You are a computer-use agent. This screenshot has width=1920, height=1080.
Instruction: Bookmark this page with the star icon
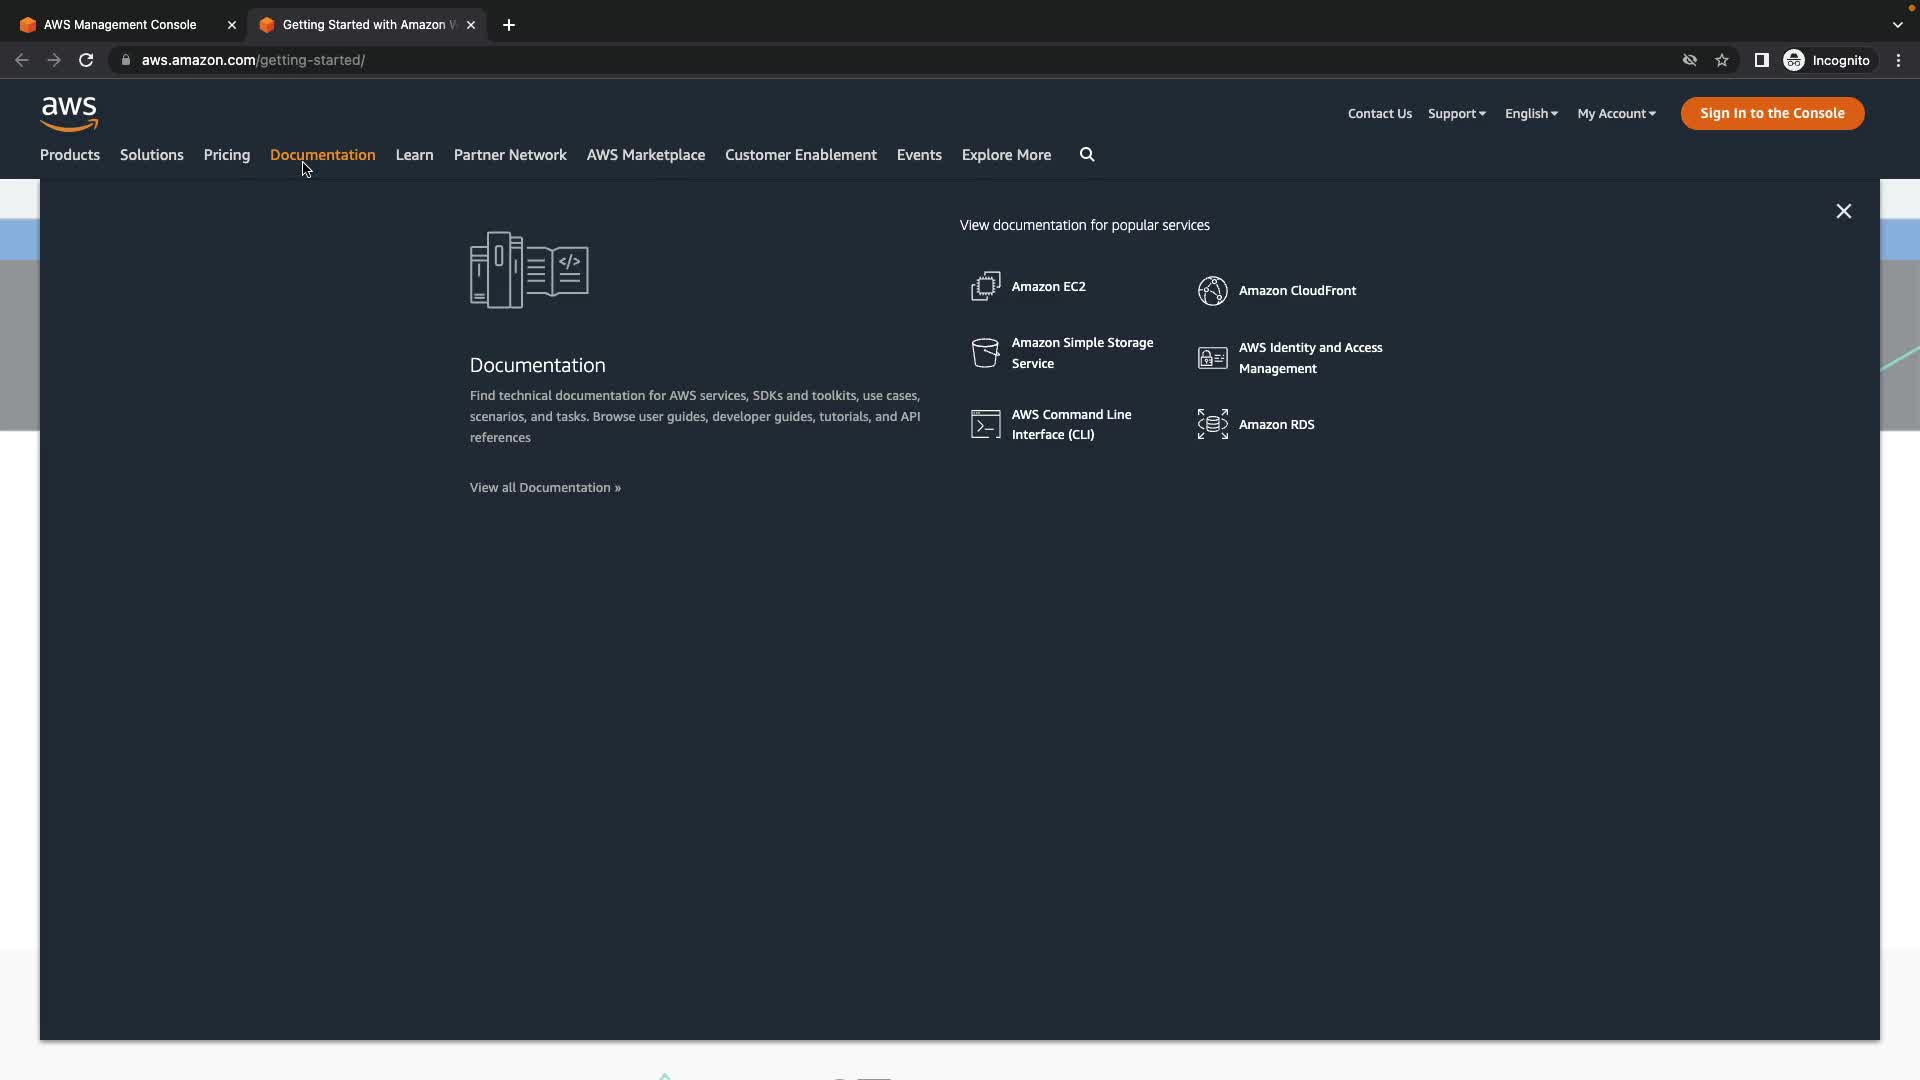[1721, 60]
